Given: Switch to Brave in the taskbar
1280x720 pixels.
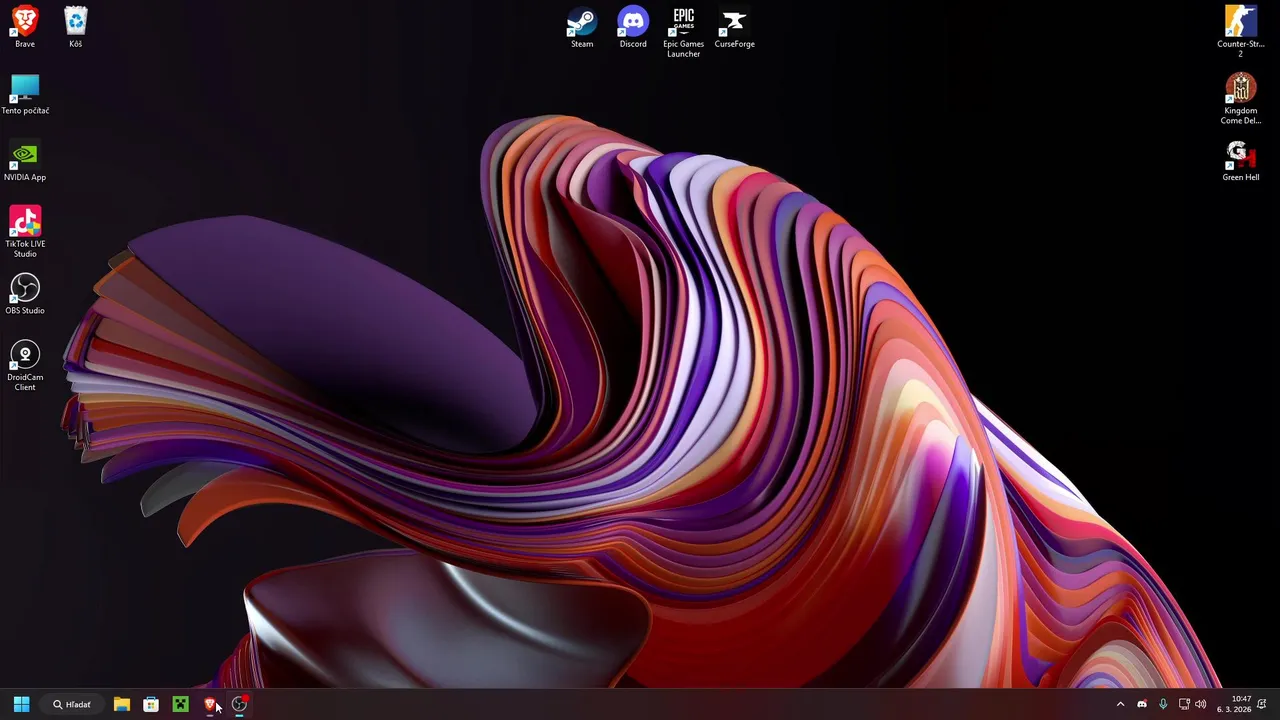Looking at the screenshot, I should click(210, 705).
